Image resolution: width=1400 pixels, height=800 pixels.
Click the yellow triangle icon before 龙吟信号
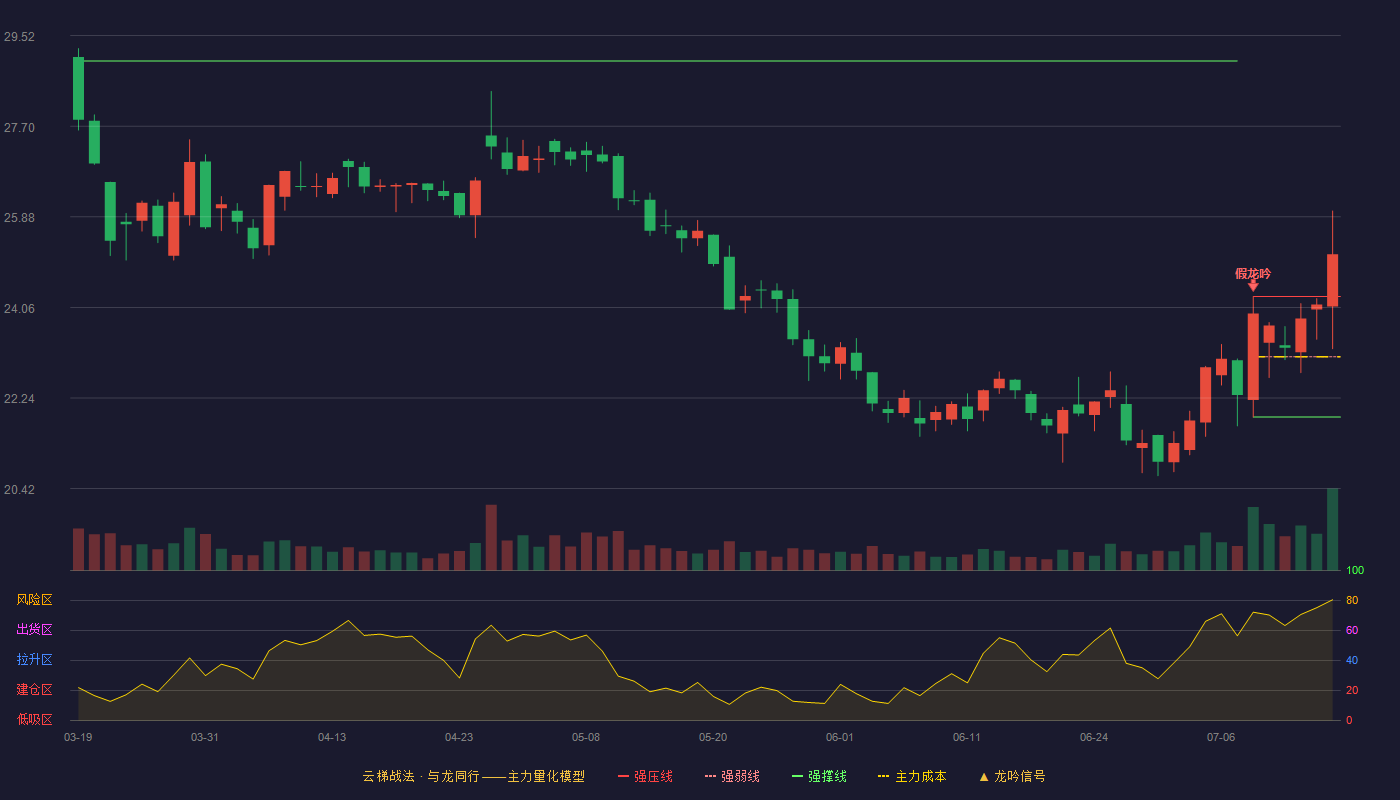point(984,776)
